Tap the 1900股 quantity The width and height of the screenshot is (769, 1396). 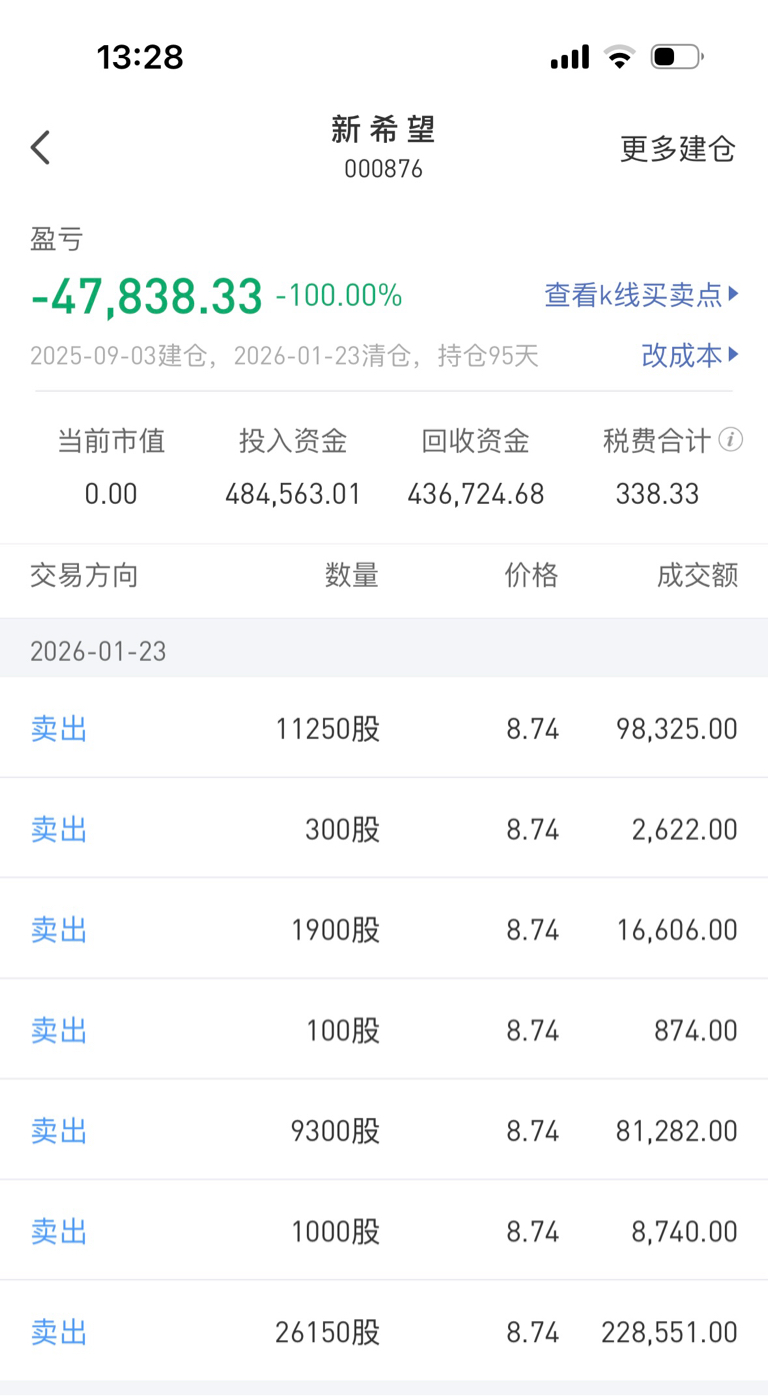[336, 930]
